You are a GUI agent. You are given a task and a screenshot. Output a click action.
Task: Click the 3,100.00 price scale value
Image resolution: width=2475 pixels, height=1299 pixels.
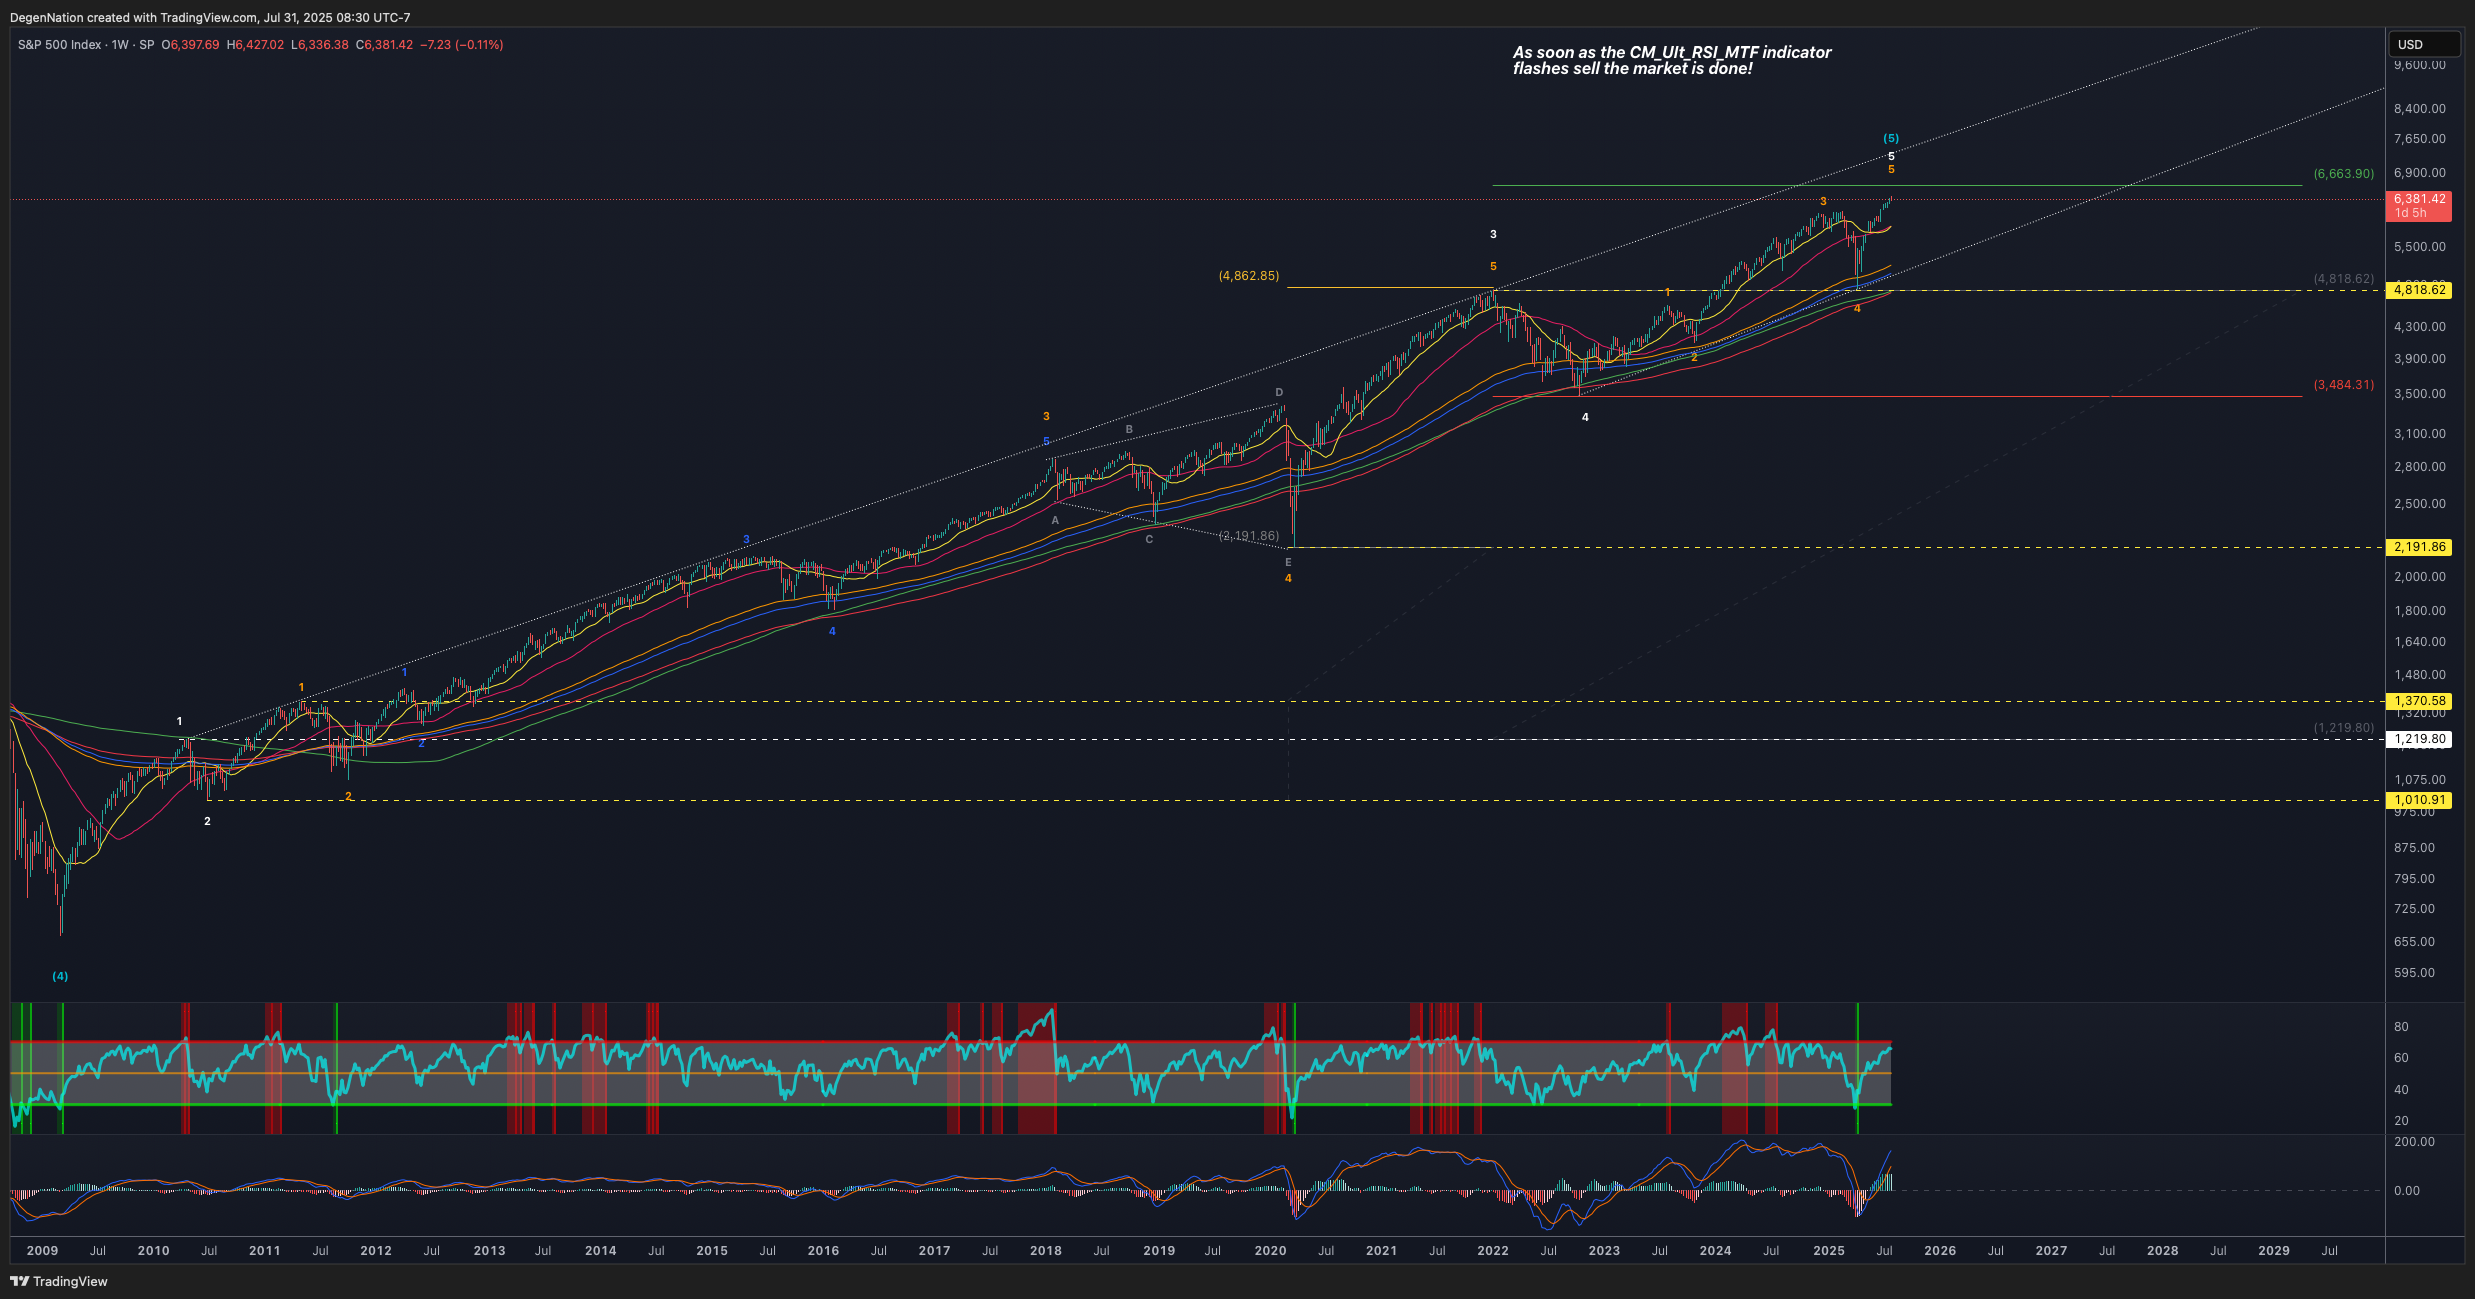click(x=2420, y=433)
